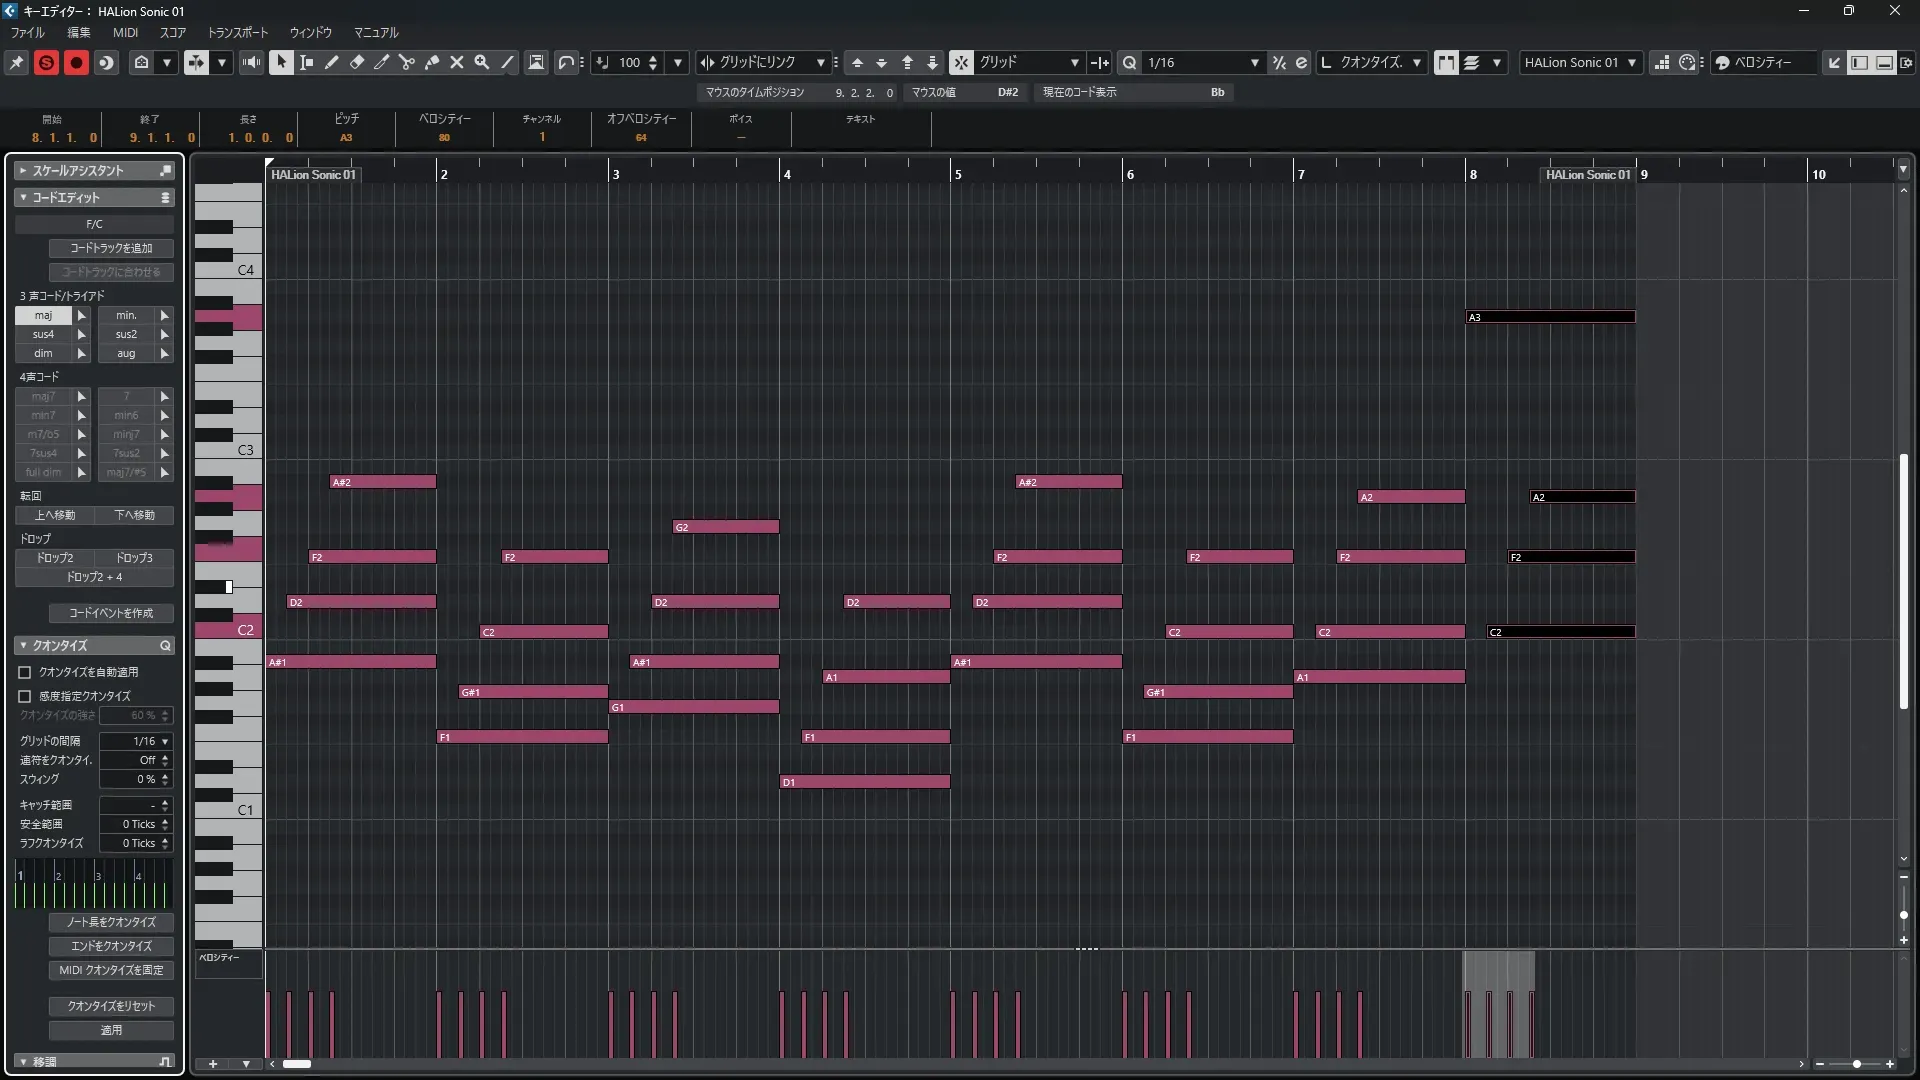
Task: Select the Split scissors tool
Action: coord(406,62)
